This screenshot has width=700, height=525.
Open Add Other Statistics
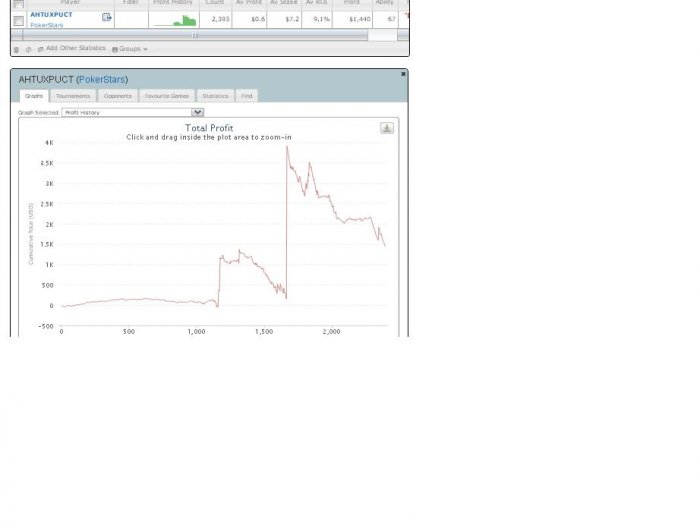click(x=72, y=48)
